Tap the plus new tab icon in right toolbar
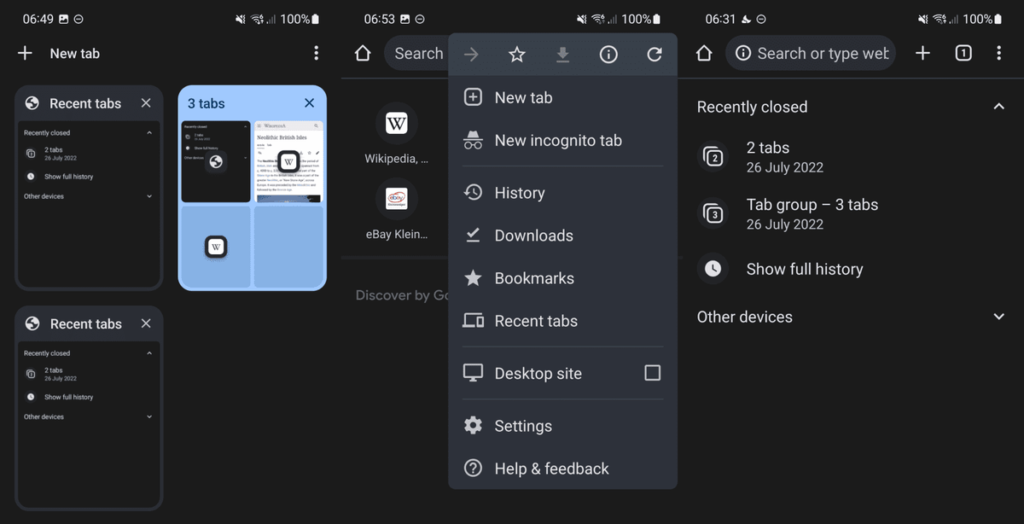Image resolution: width=1024 pixels, height=524 pixels. (x=922, y=54)
